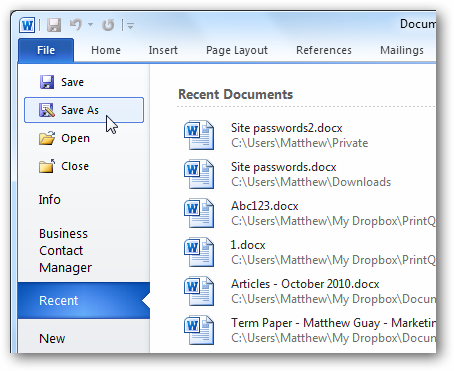Screen dimensions: 454x371
Task: Switch to the Mailings tab
Action: [402, 50]
